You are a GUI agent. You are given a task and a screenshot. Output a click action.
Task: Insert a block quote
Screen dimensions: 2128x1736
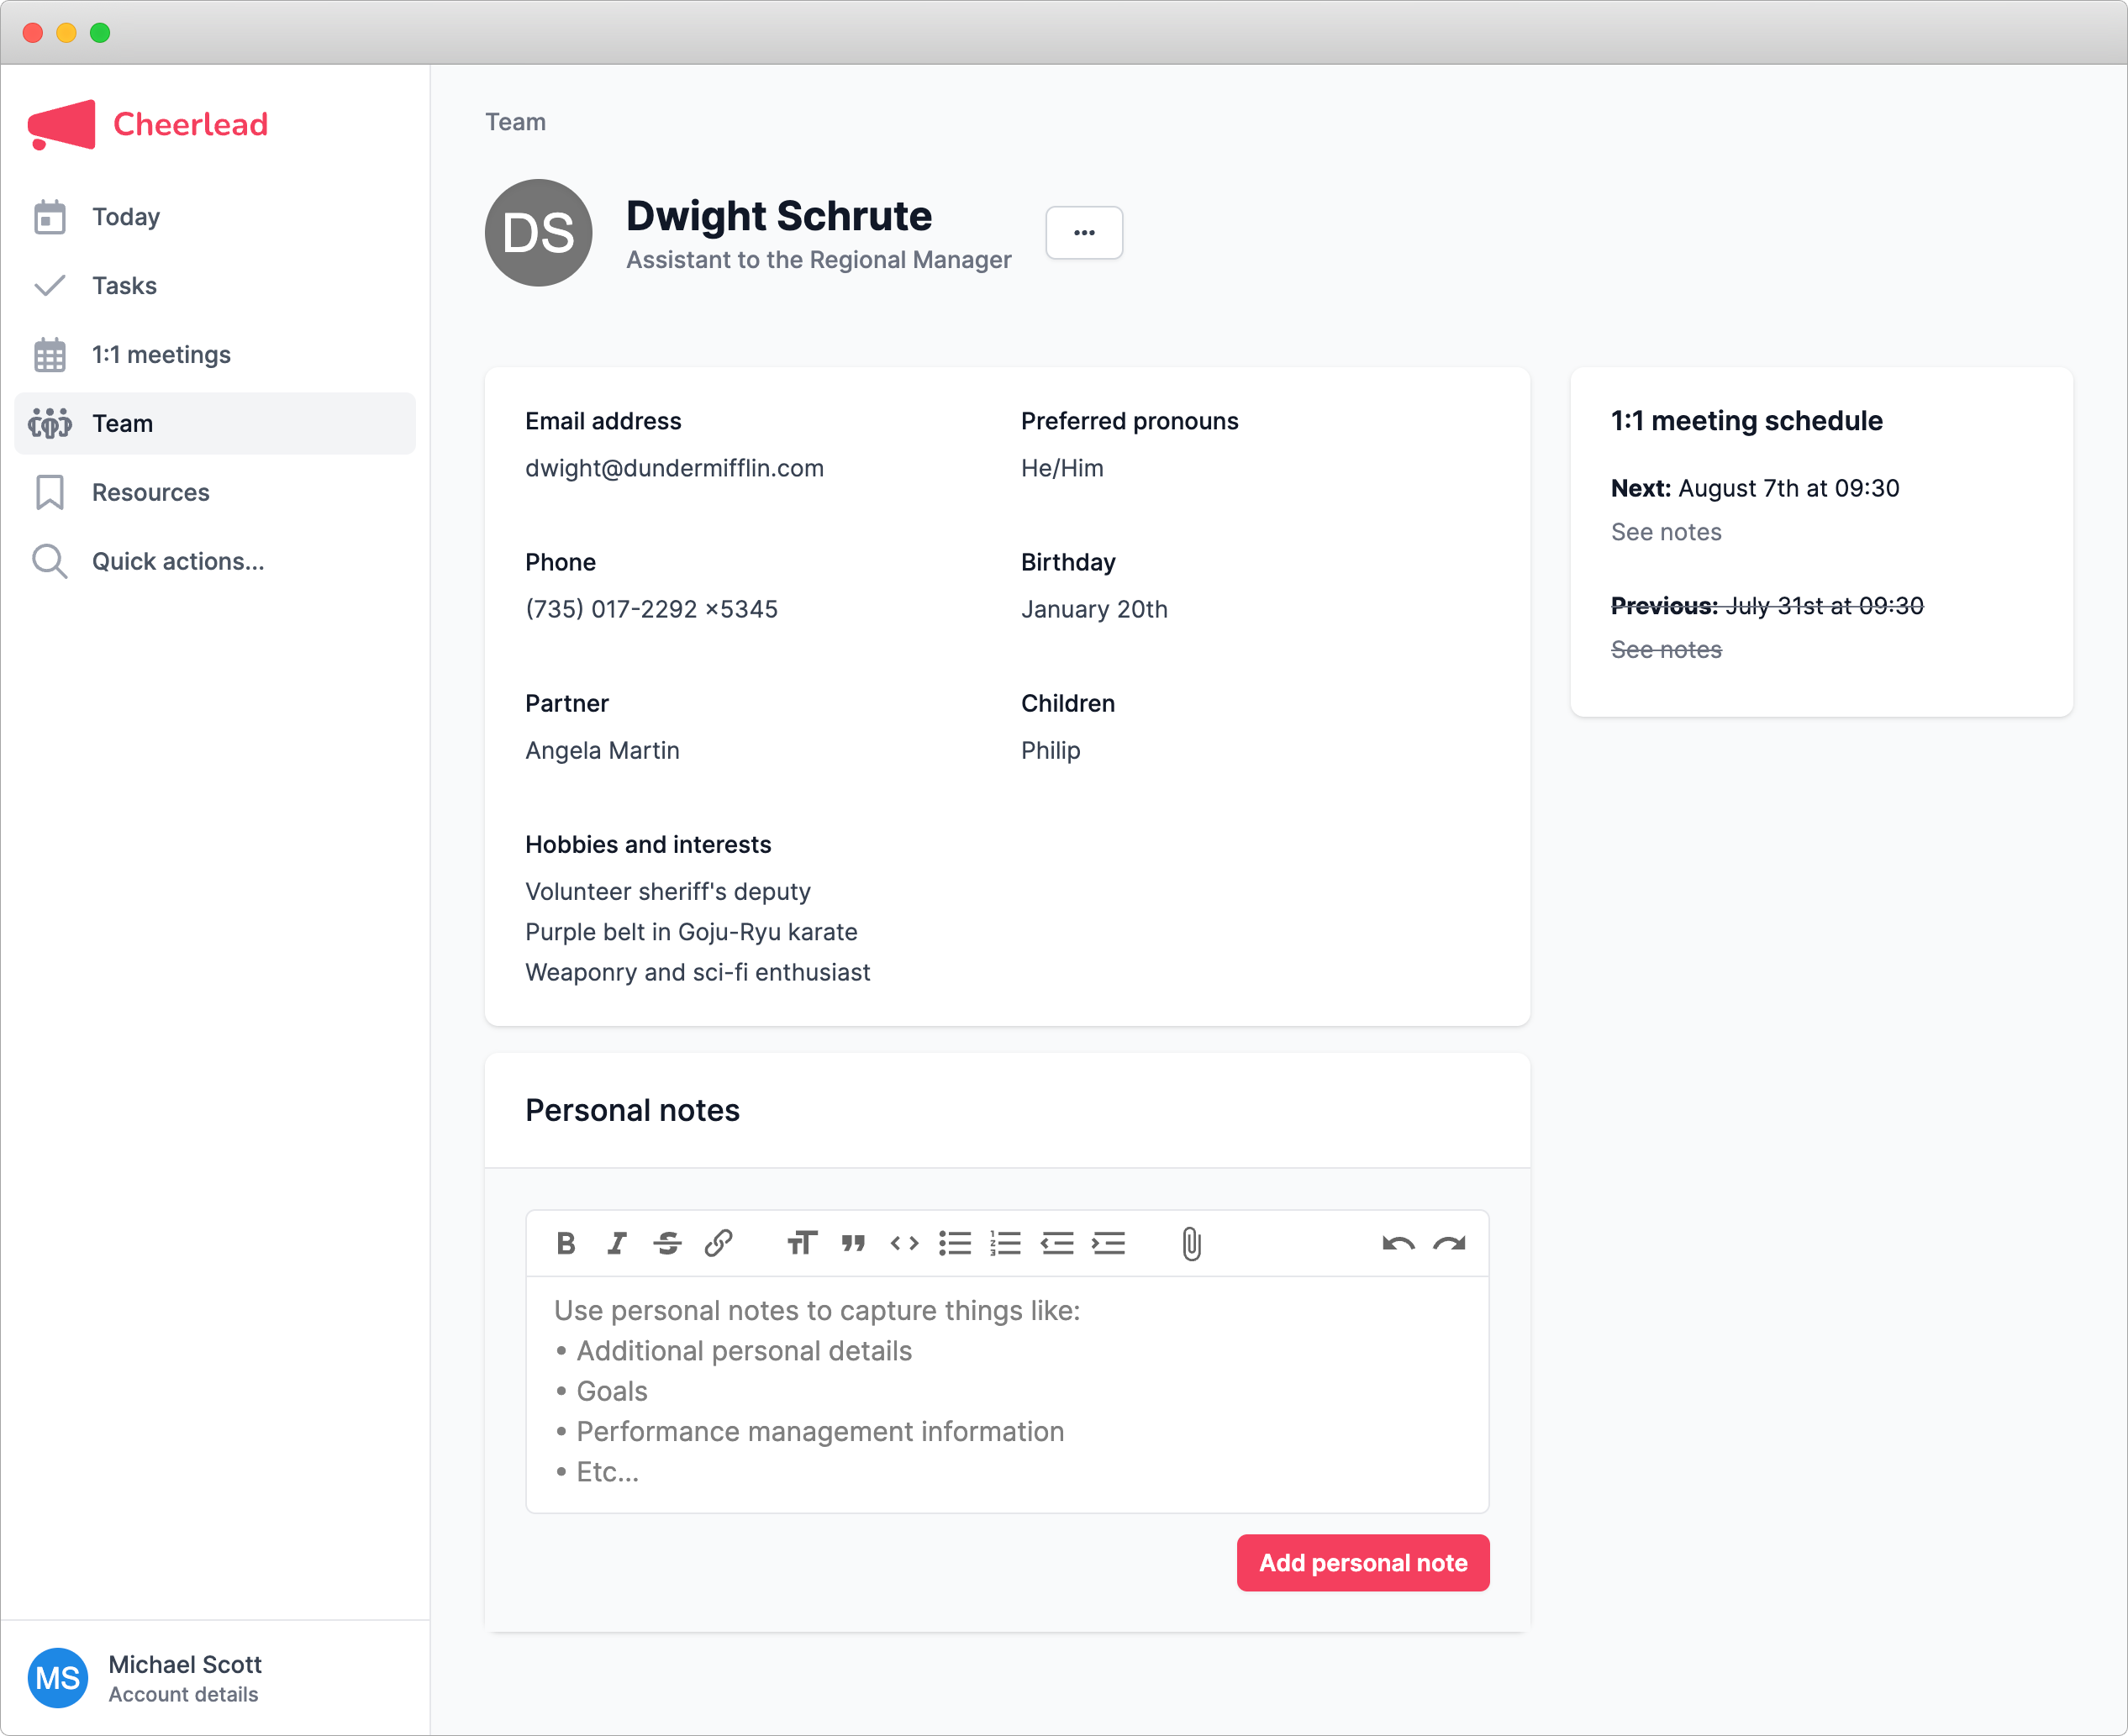853,1243
